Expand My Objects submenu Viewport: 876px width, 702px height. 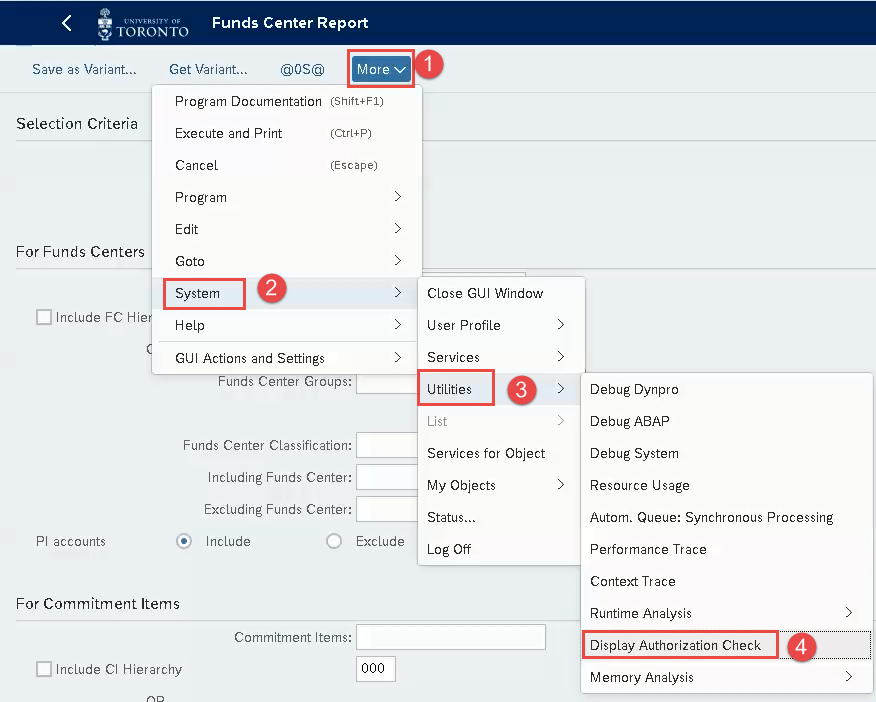click(x=501, y=485)
